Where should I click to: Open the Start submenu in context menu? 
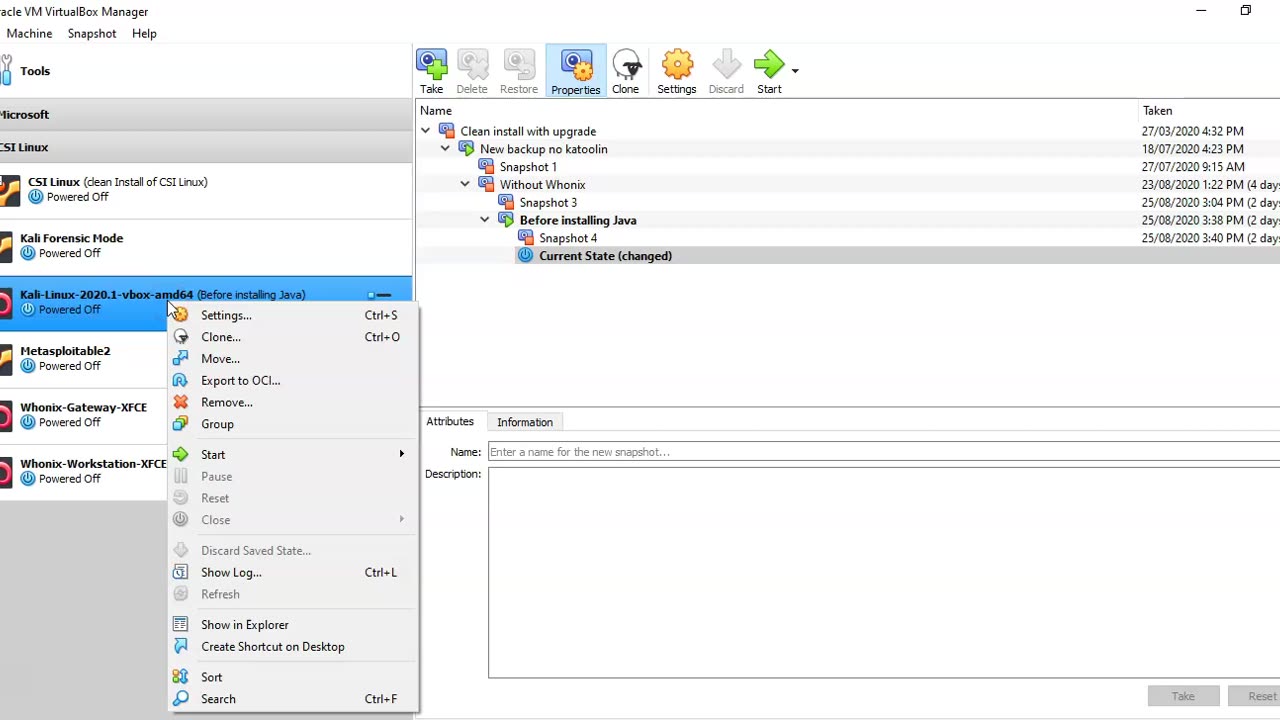pyautogui.click(x=292, y=455)
